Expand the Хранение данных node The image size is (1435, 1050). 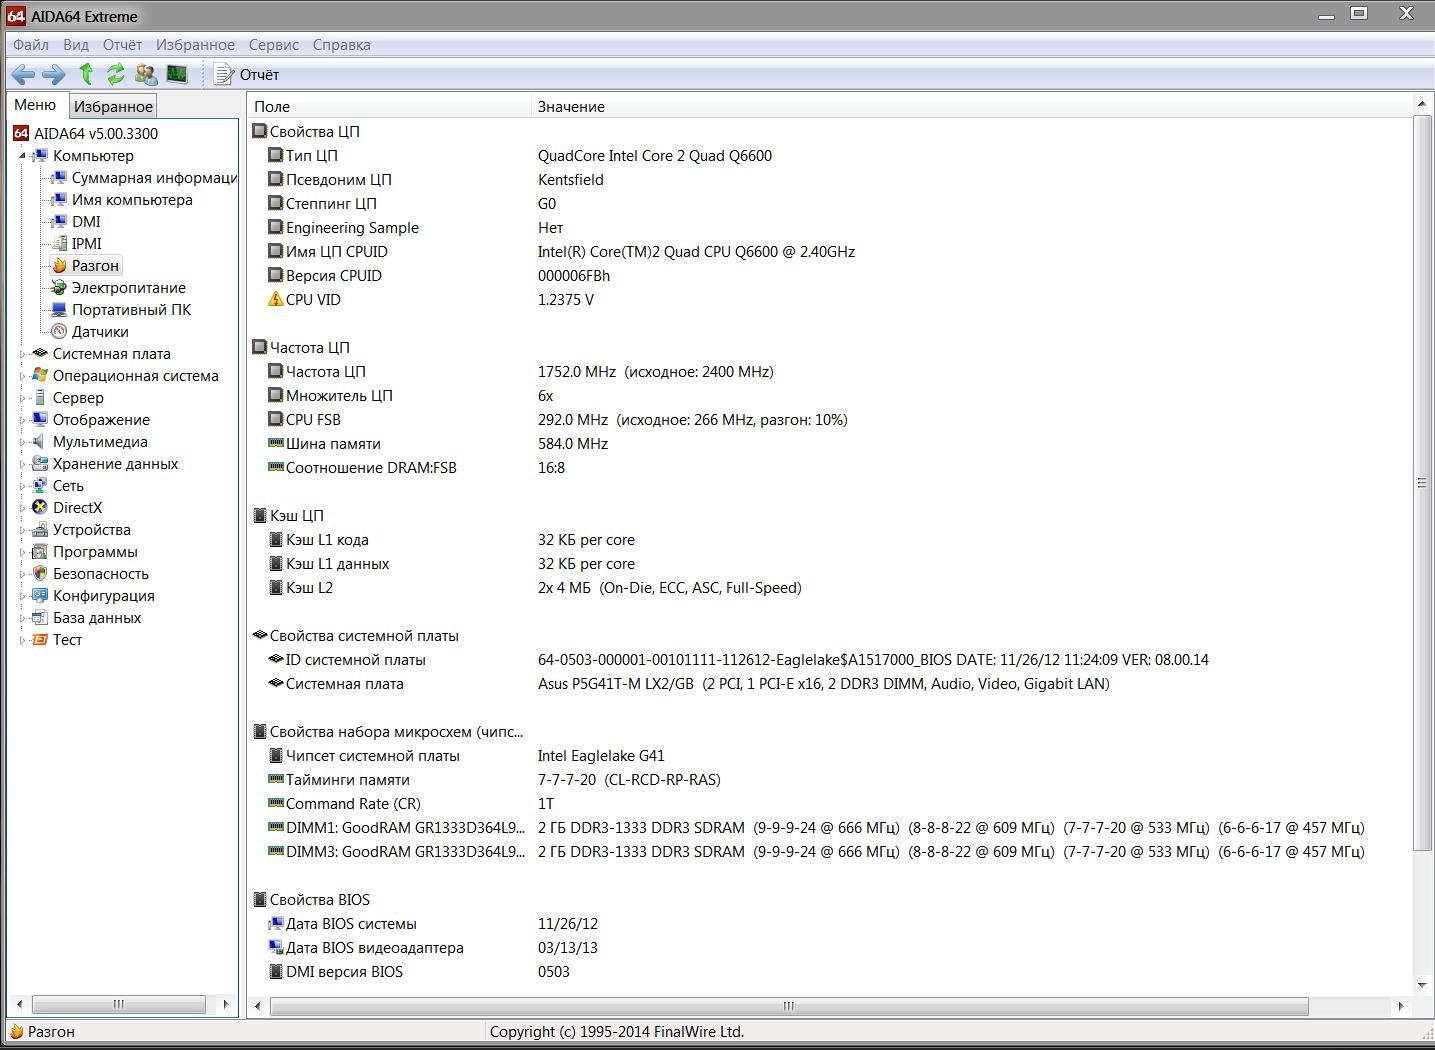click(x=22, y=464)
